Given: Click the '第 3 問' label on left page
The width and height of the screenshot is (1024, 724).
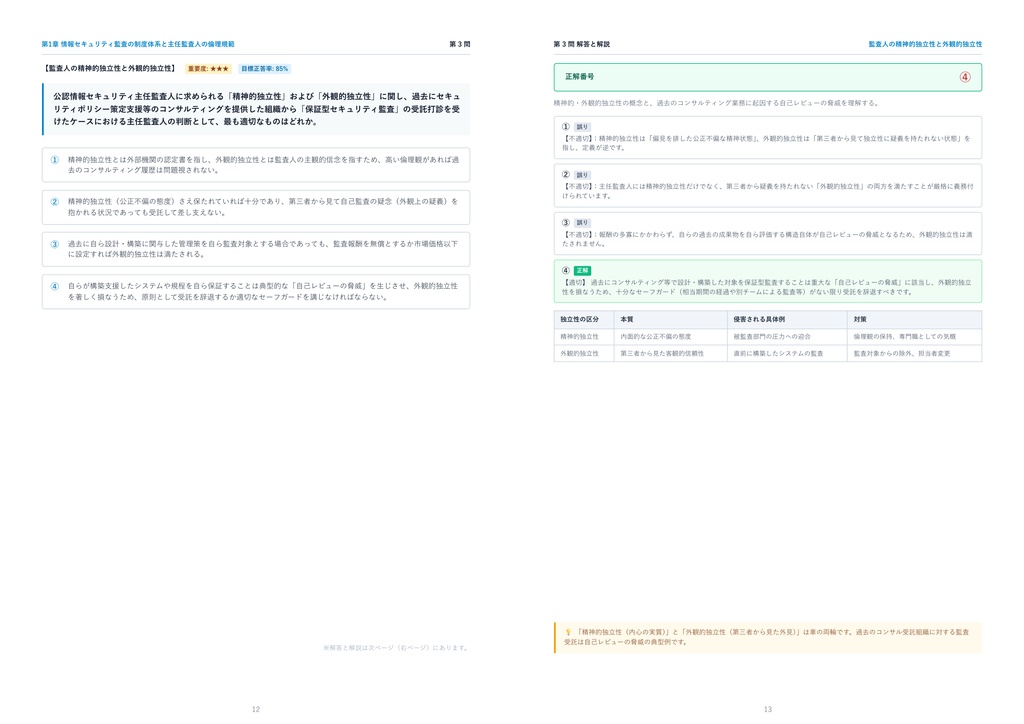Looking at the screenshot, I should click(459, 44).
